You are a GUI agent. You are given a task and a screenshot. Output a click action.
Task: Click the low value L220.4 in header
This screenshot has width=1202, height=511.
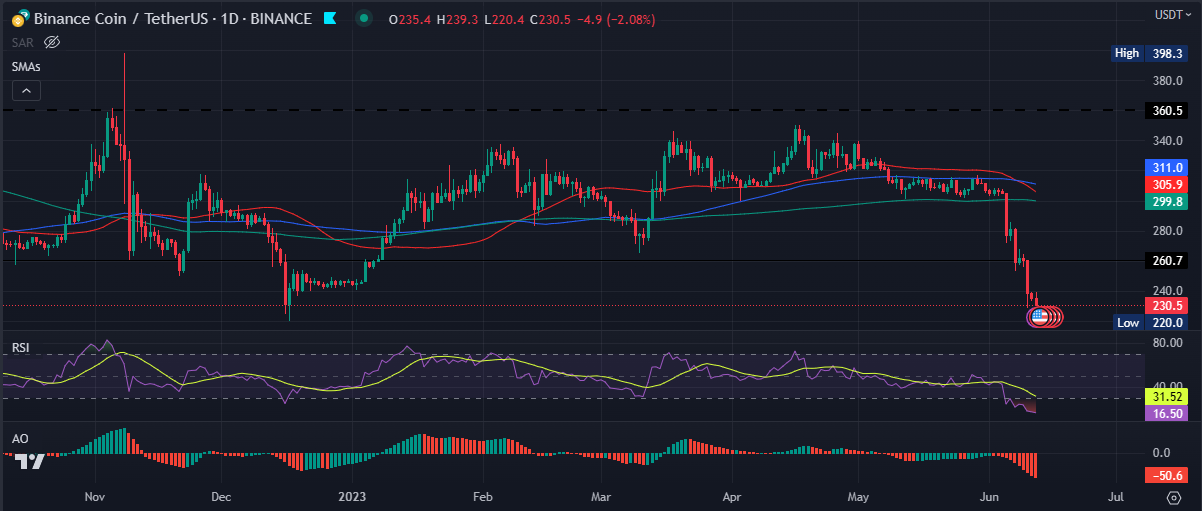point(505,18)
